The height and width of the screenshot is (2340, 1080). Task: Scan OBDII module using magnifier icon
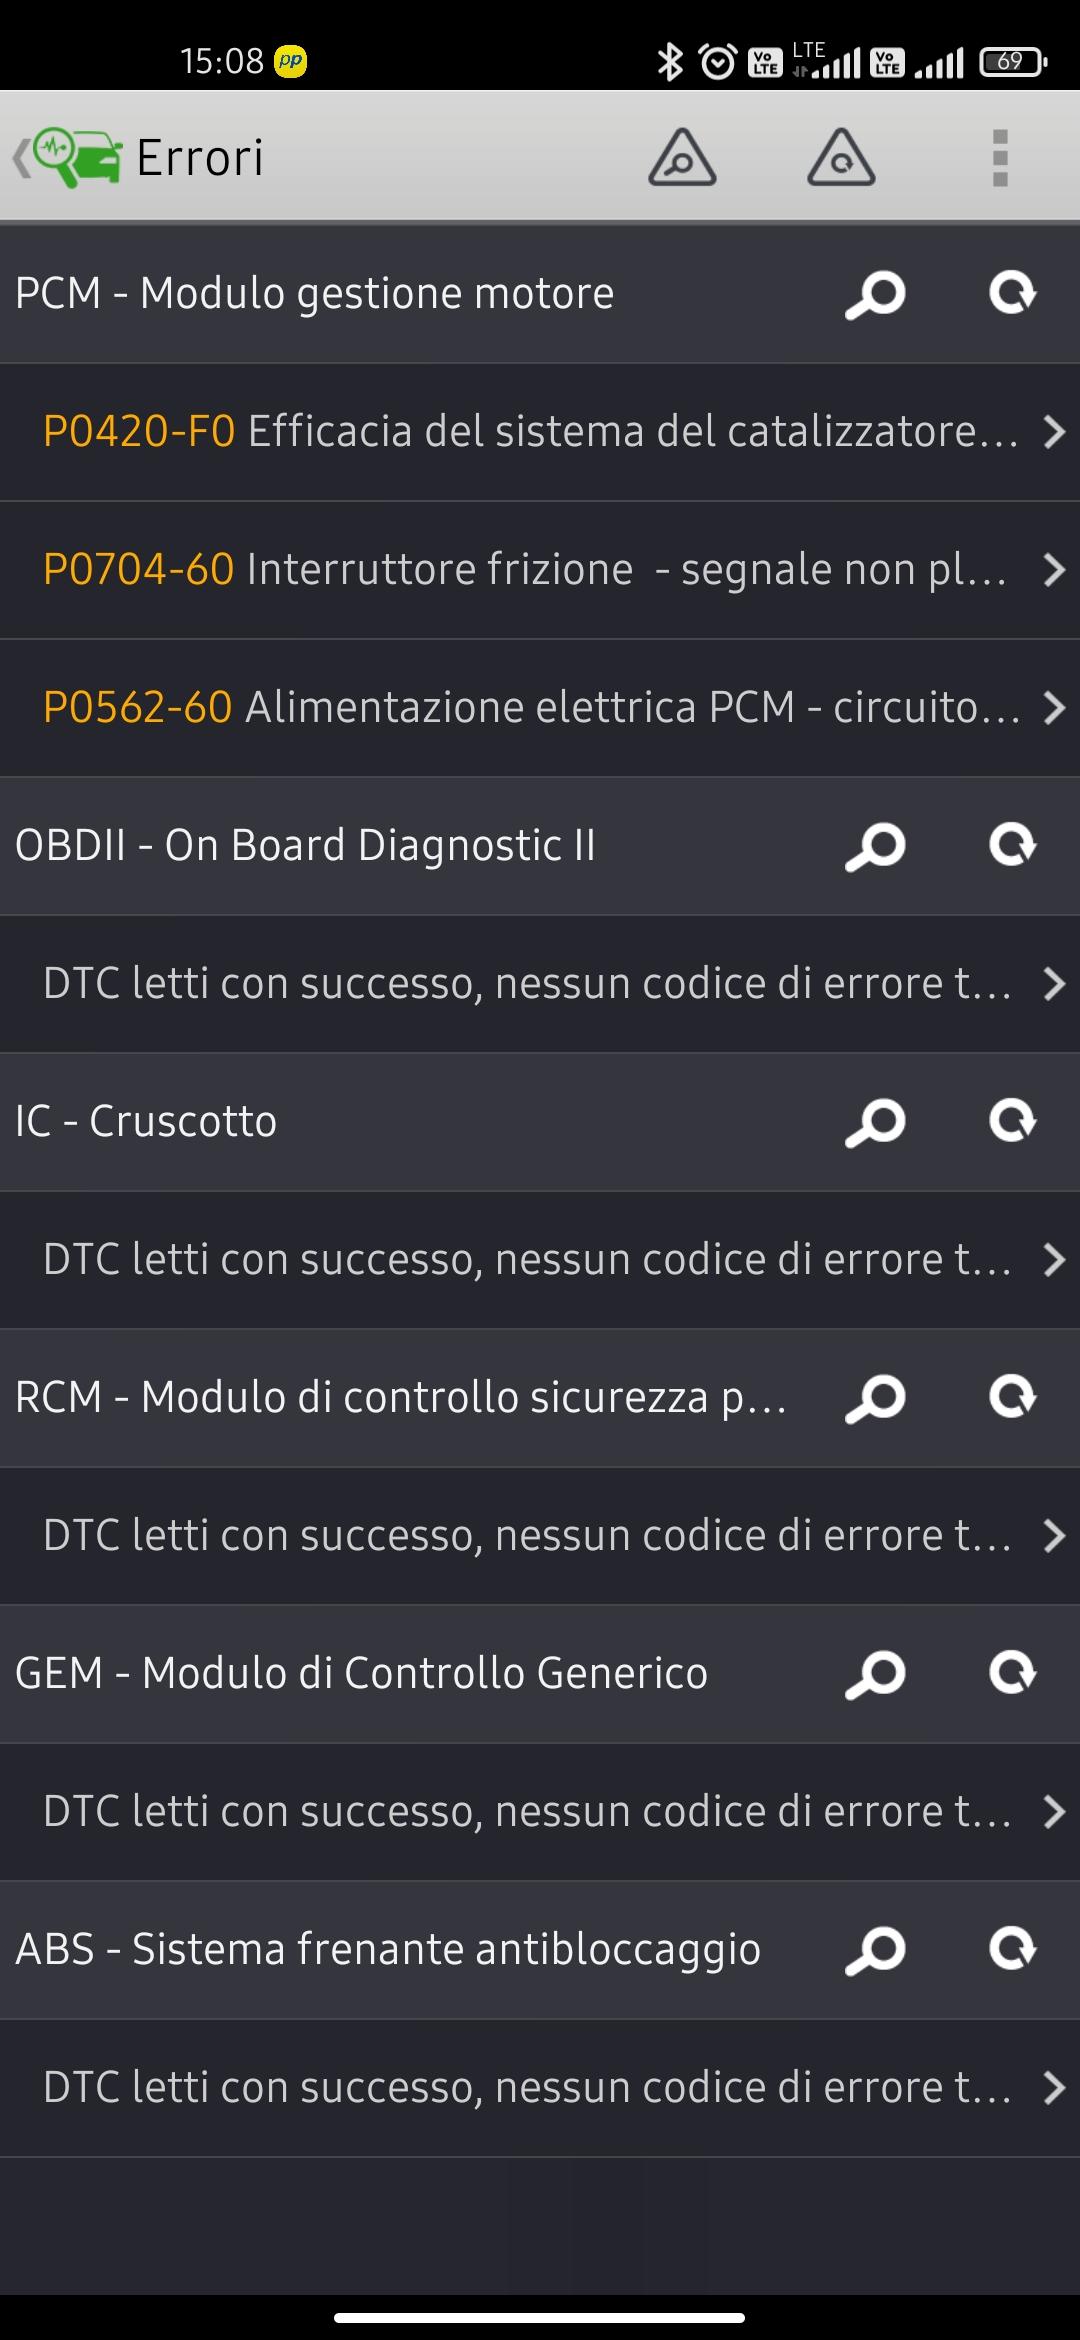click(875, 846)
